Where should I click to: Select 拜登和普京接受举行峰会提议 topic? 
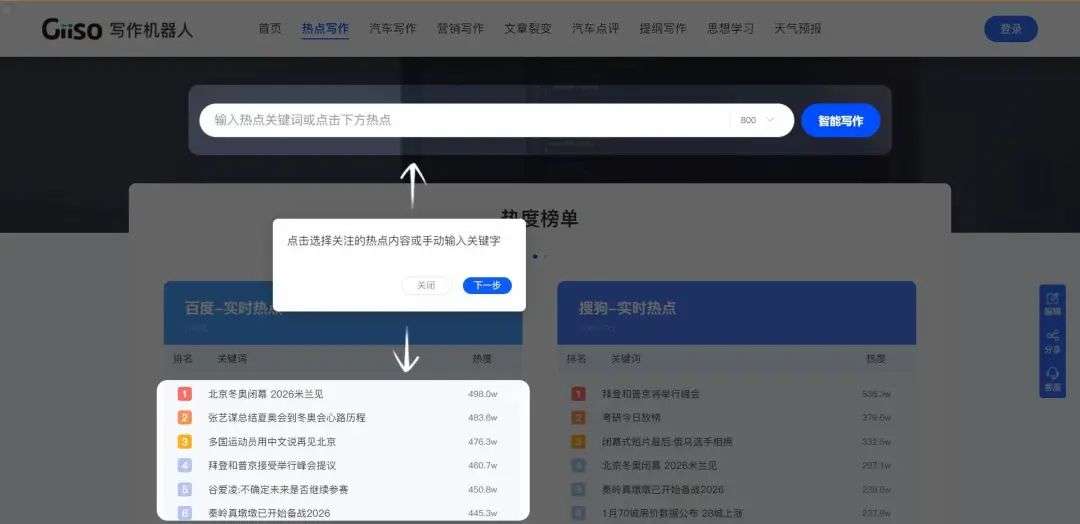click(272, 465)
